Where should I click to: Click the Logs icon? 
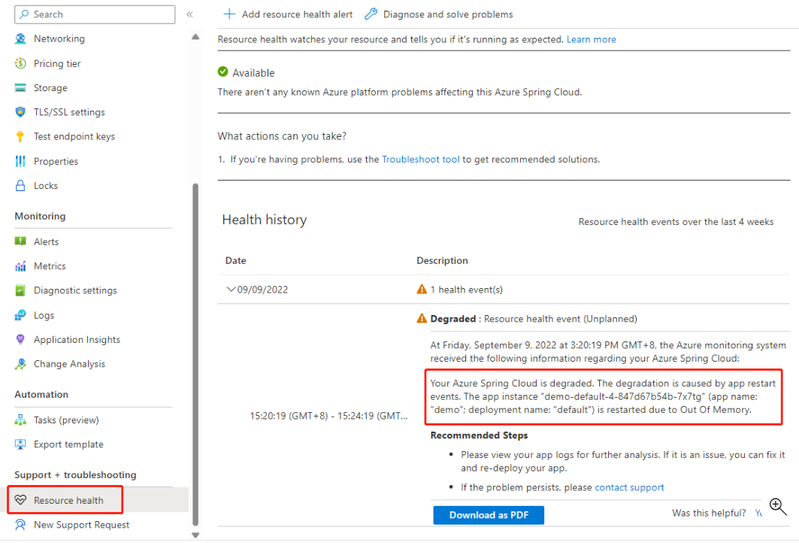click(x=20, y=315)
